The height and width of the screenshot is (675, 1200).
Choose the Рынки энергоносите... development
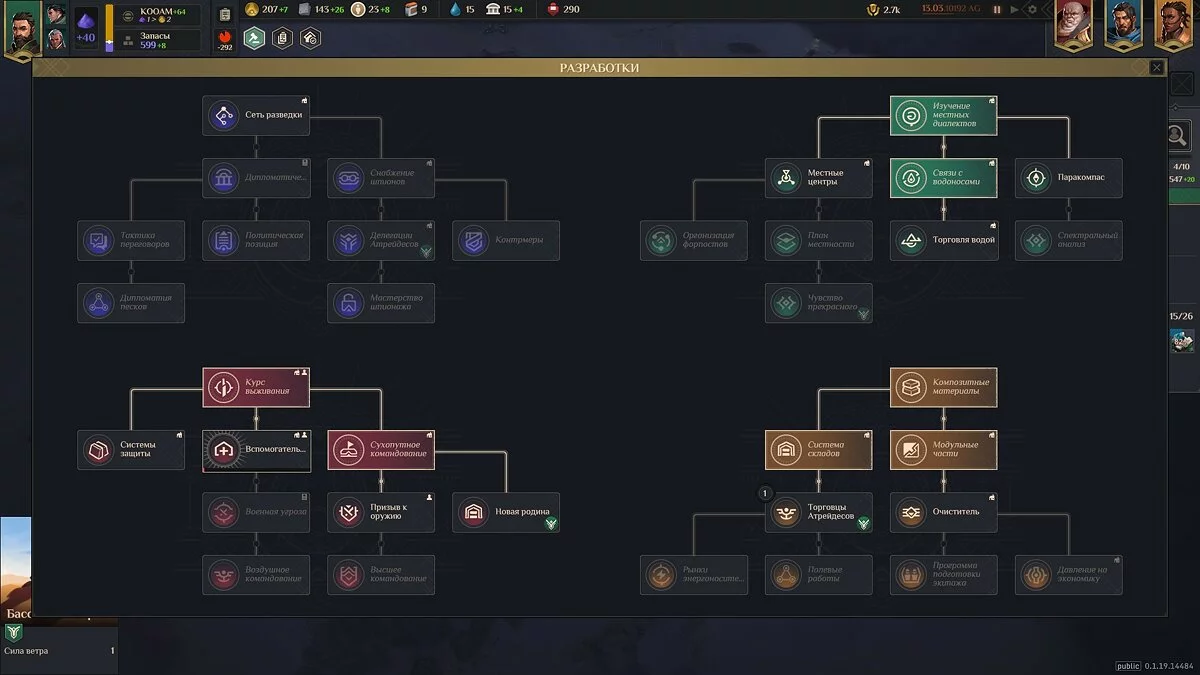pyautogui.click(x=694, y=575)
